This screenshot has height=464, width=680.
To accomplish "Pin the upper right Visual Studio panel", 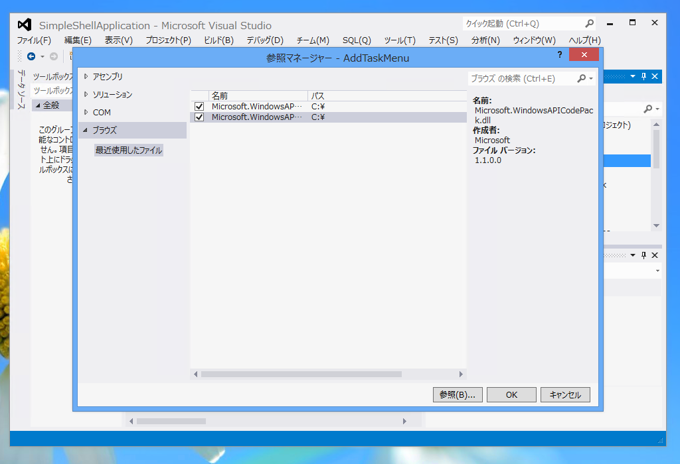I will point(644,76).
